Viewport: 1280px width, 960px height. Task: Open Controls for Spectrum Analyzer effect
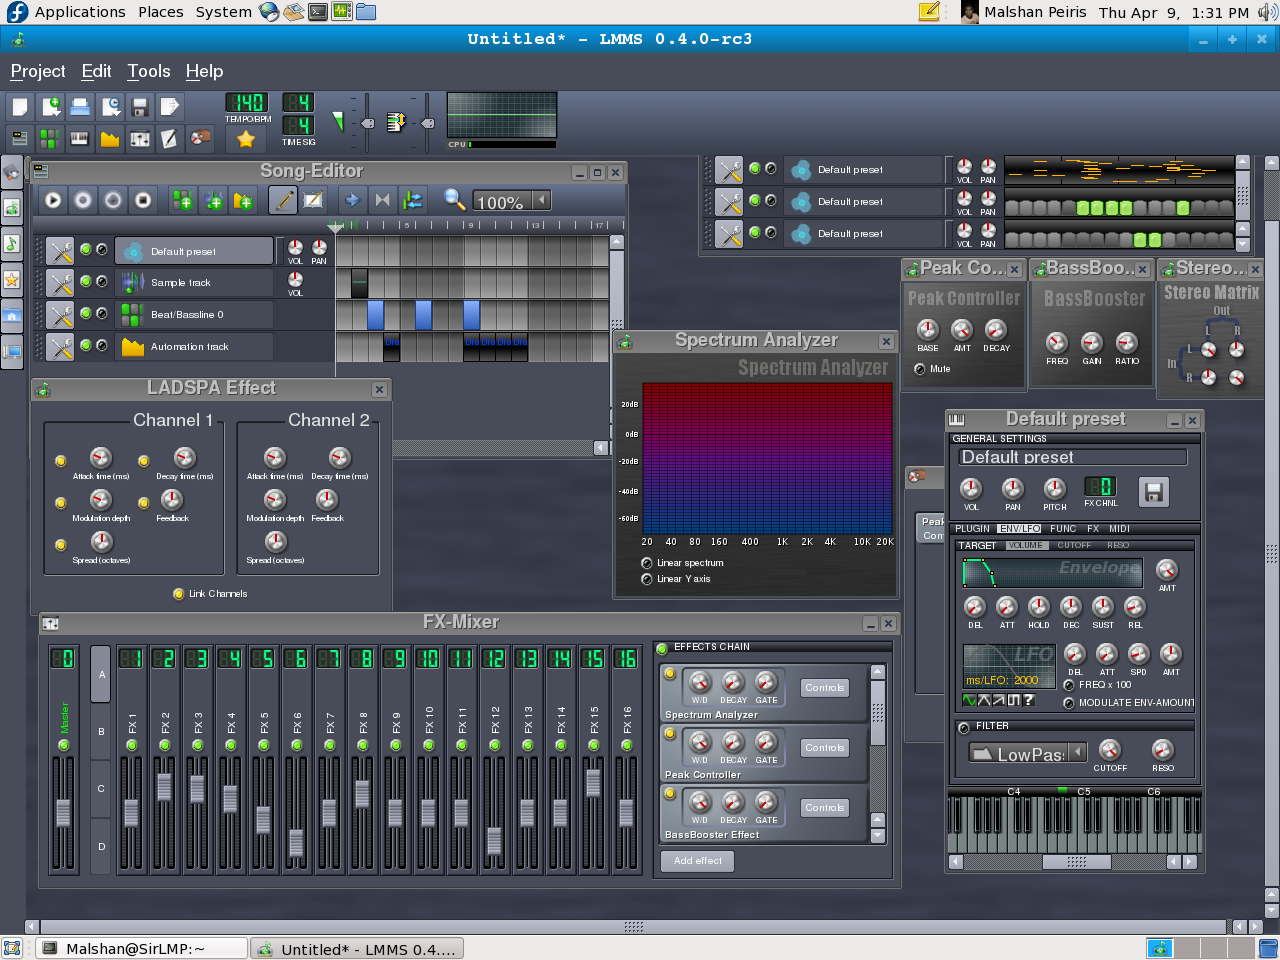tap(825, 688)
